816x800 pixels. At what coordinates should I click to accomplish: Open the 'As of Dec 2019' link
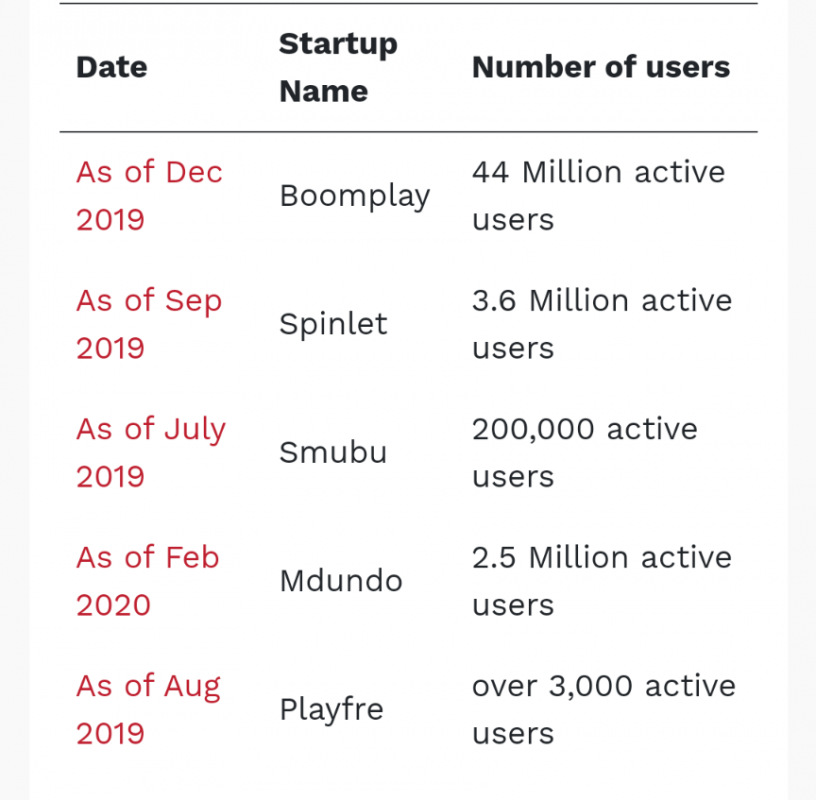click(149, 195)
